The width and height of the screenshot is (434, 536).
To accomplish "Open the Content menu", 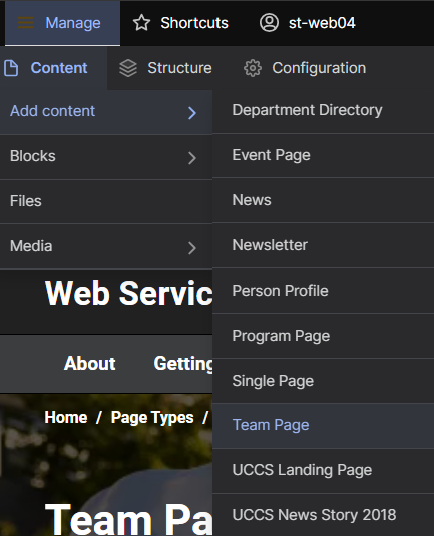I will (53, 68).
